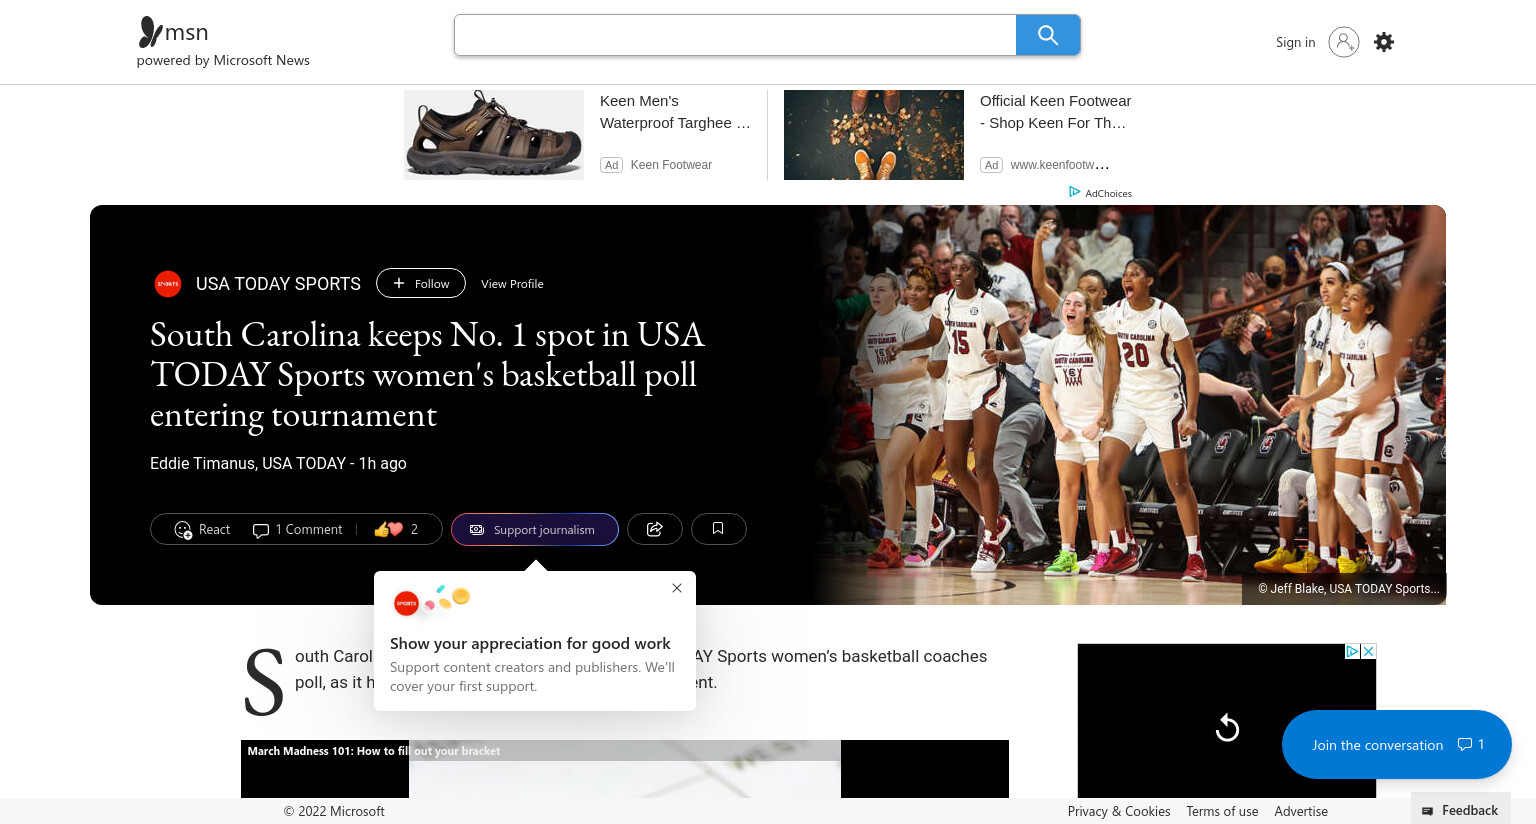Close the video ad with X icon
1536x824 pixels.
pos(1369,651)
